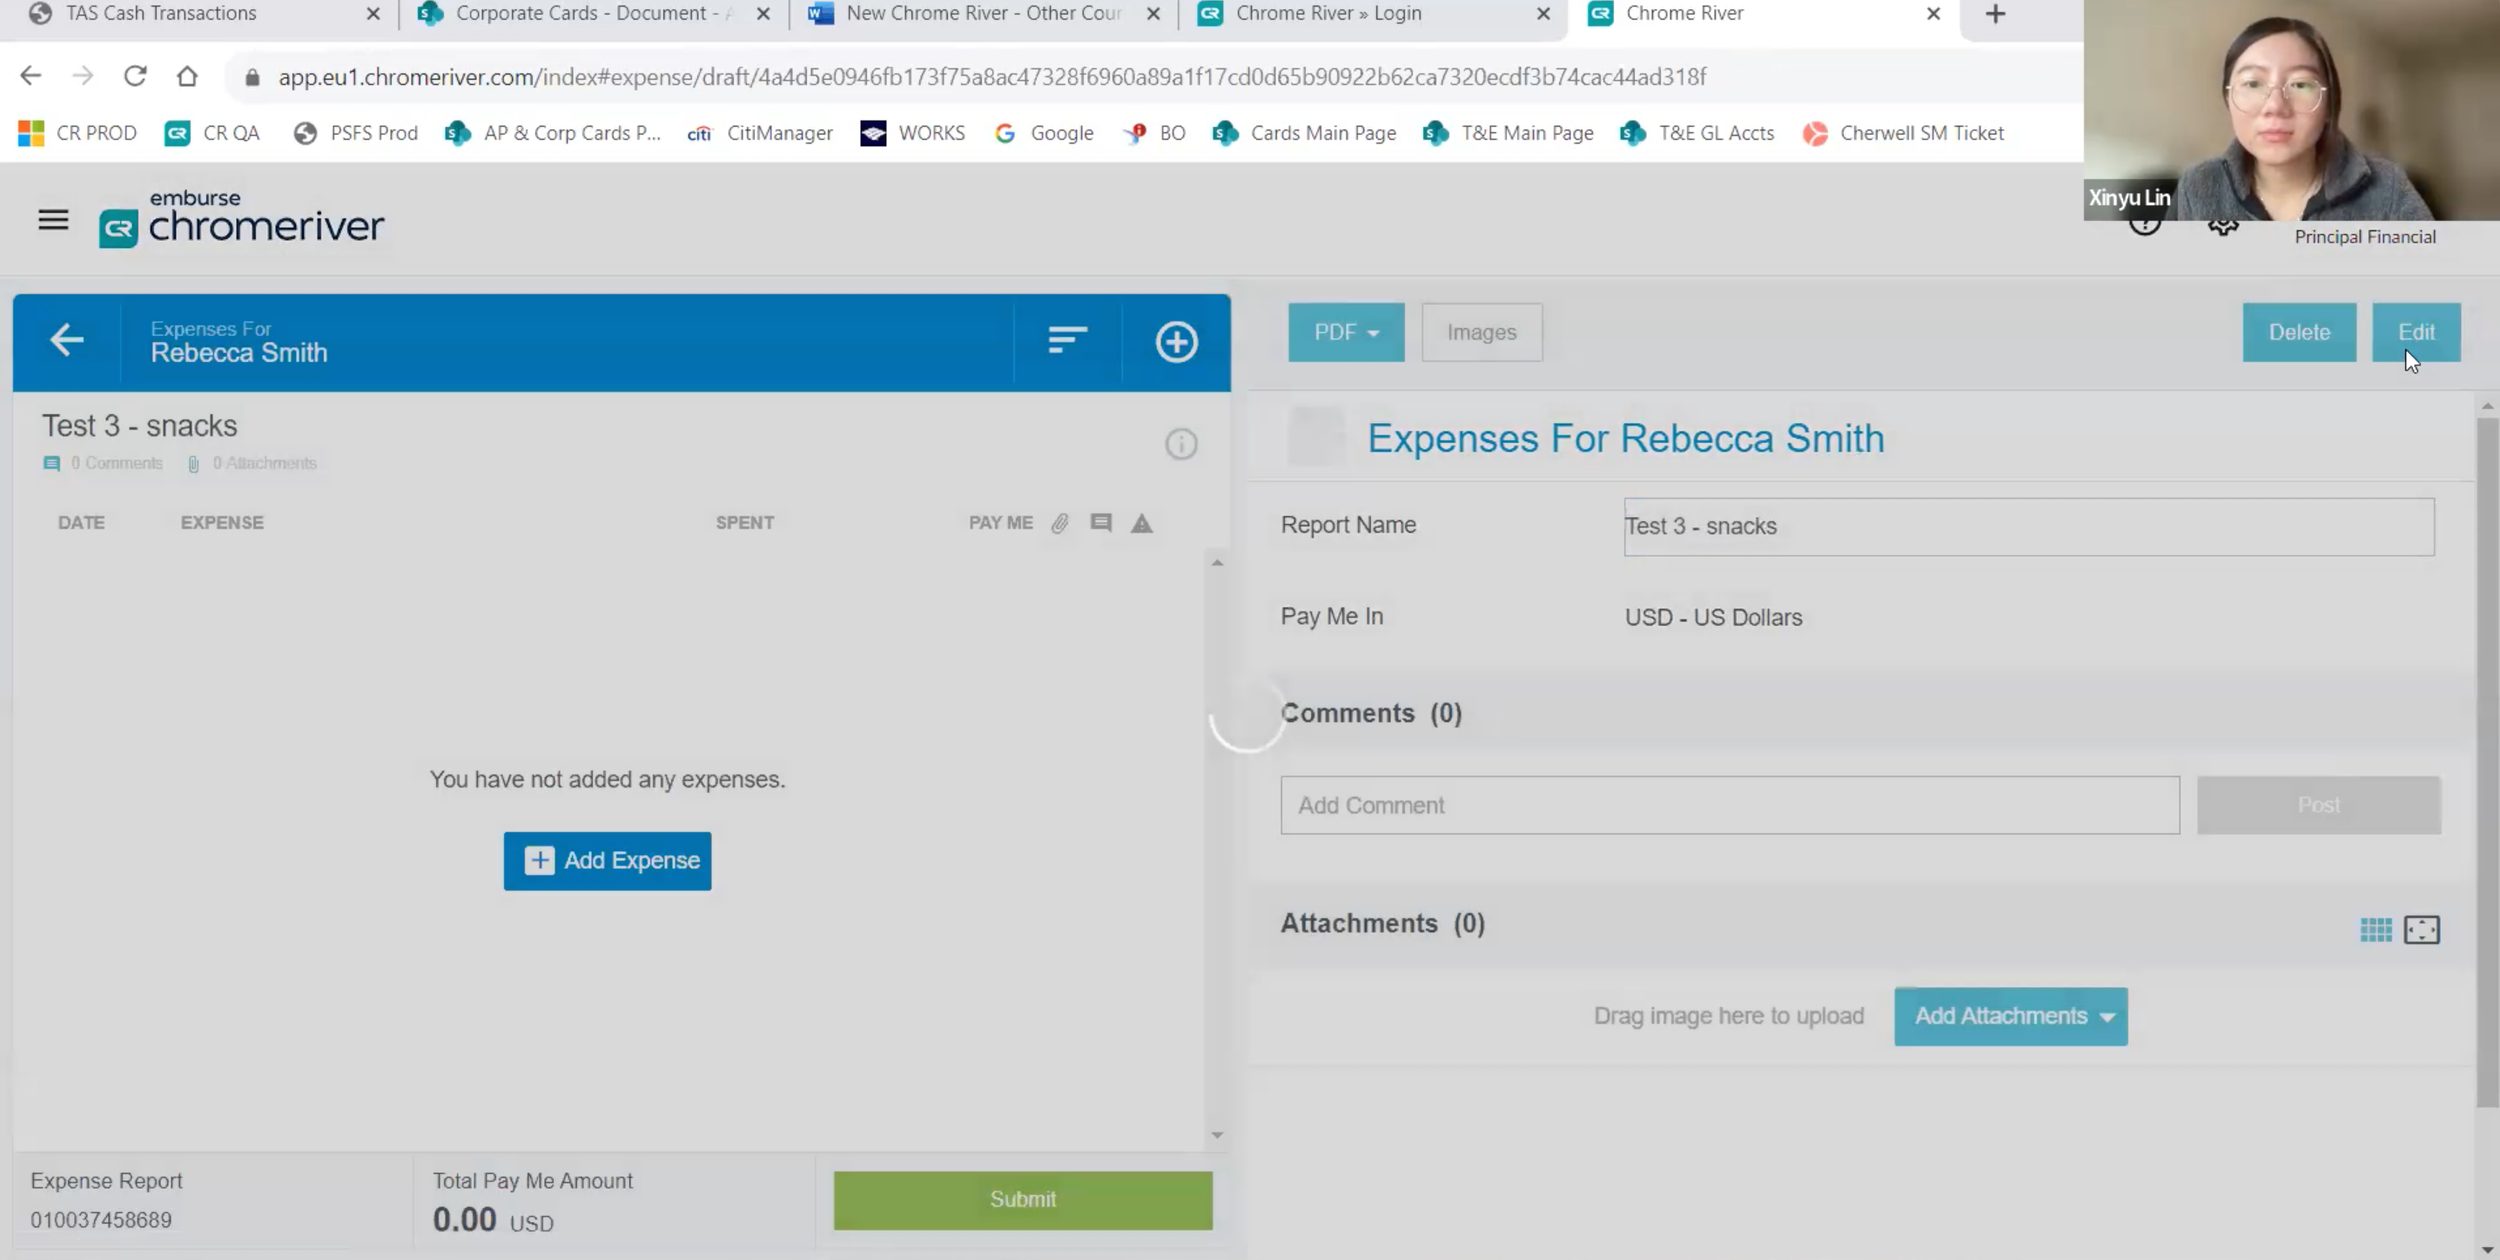Open the CitiManager bookmark

click(x=761, y=133)
